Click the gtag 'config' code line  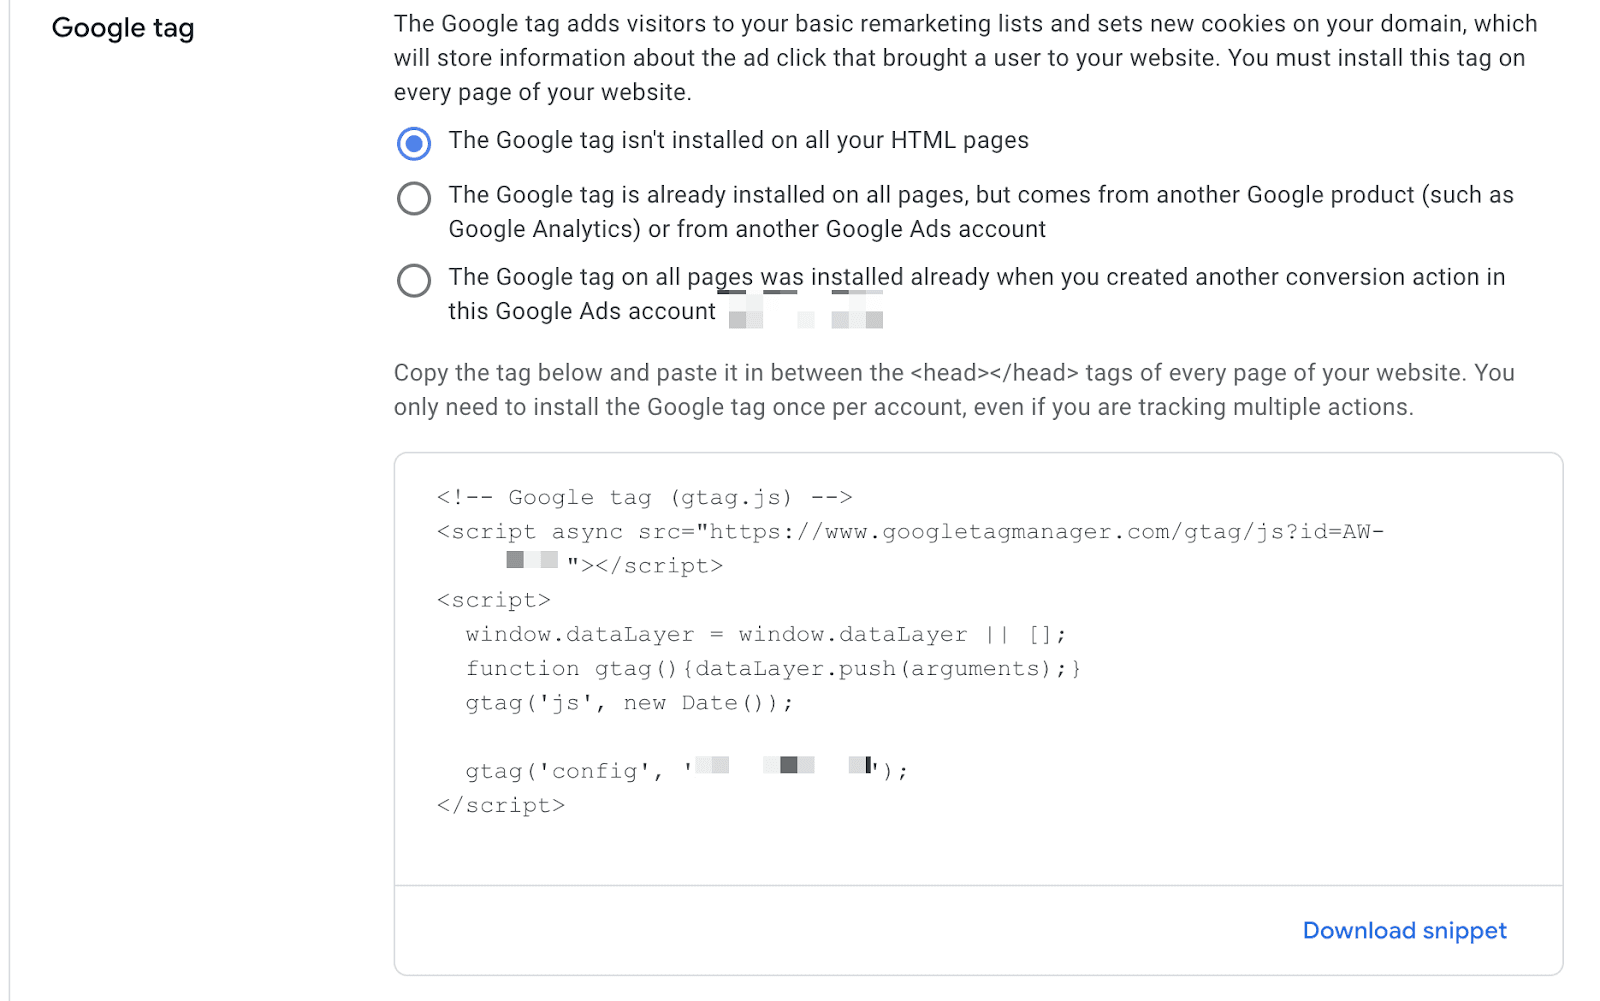[686, 770]
